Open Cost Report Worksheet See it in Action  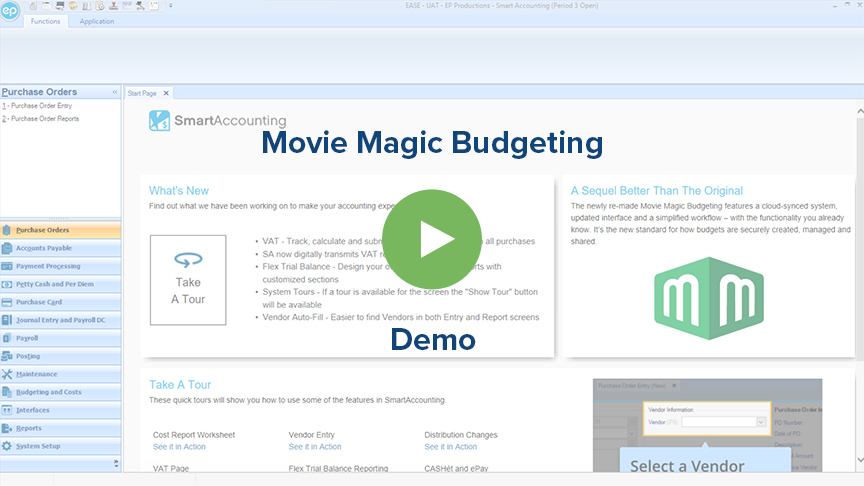[x=179, y=447]
